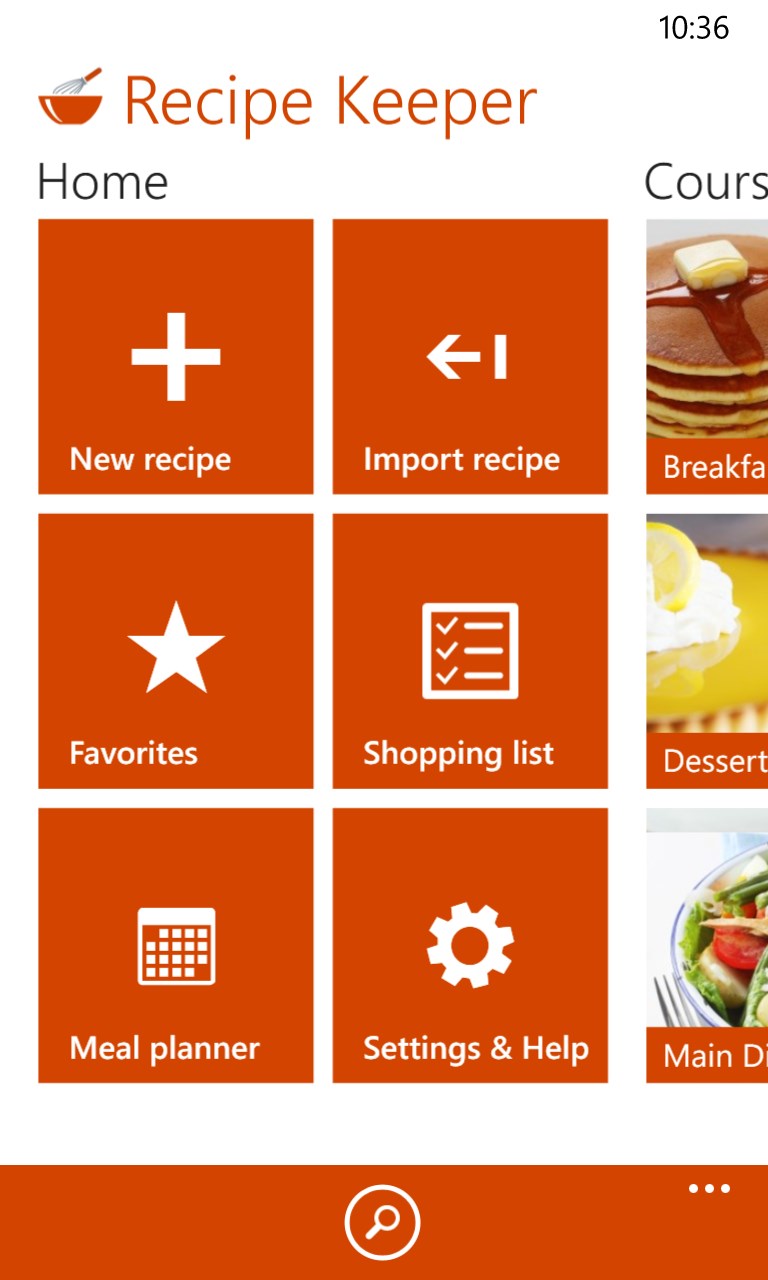Tap the Recipe Keeper bowl logo
The image size is (768, 1280).
coord(70,96)
